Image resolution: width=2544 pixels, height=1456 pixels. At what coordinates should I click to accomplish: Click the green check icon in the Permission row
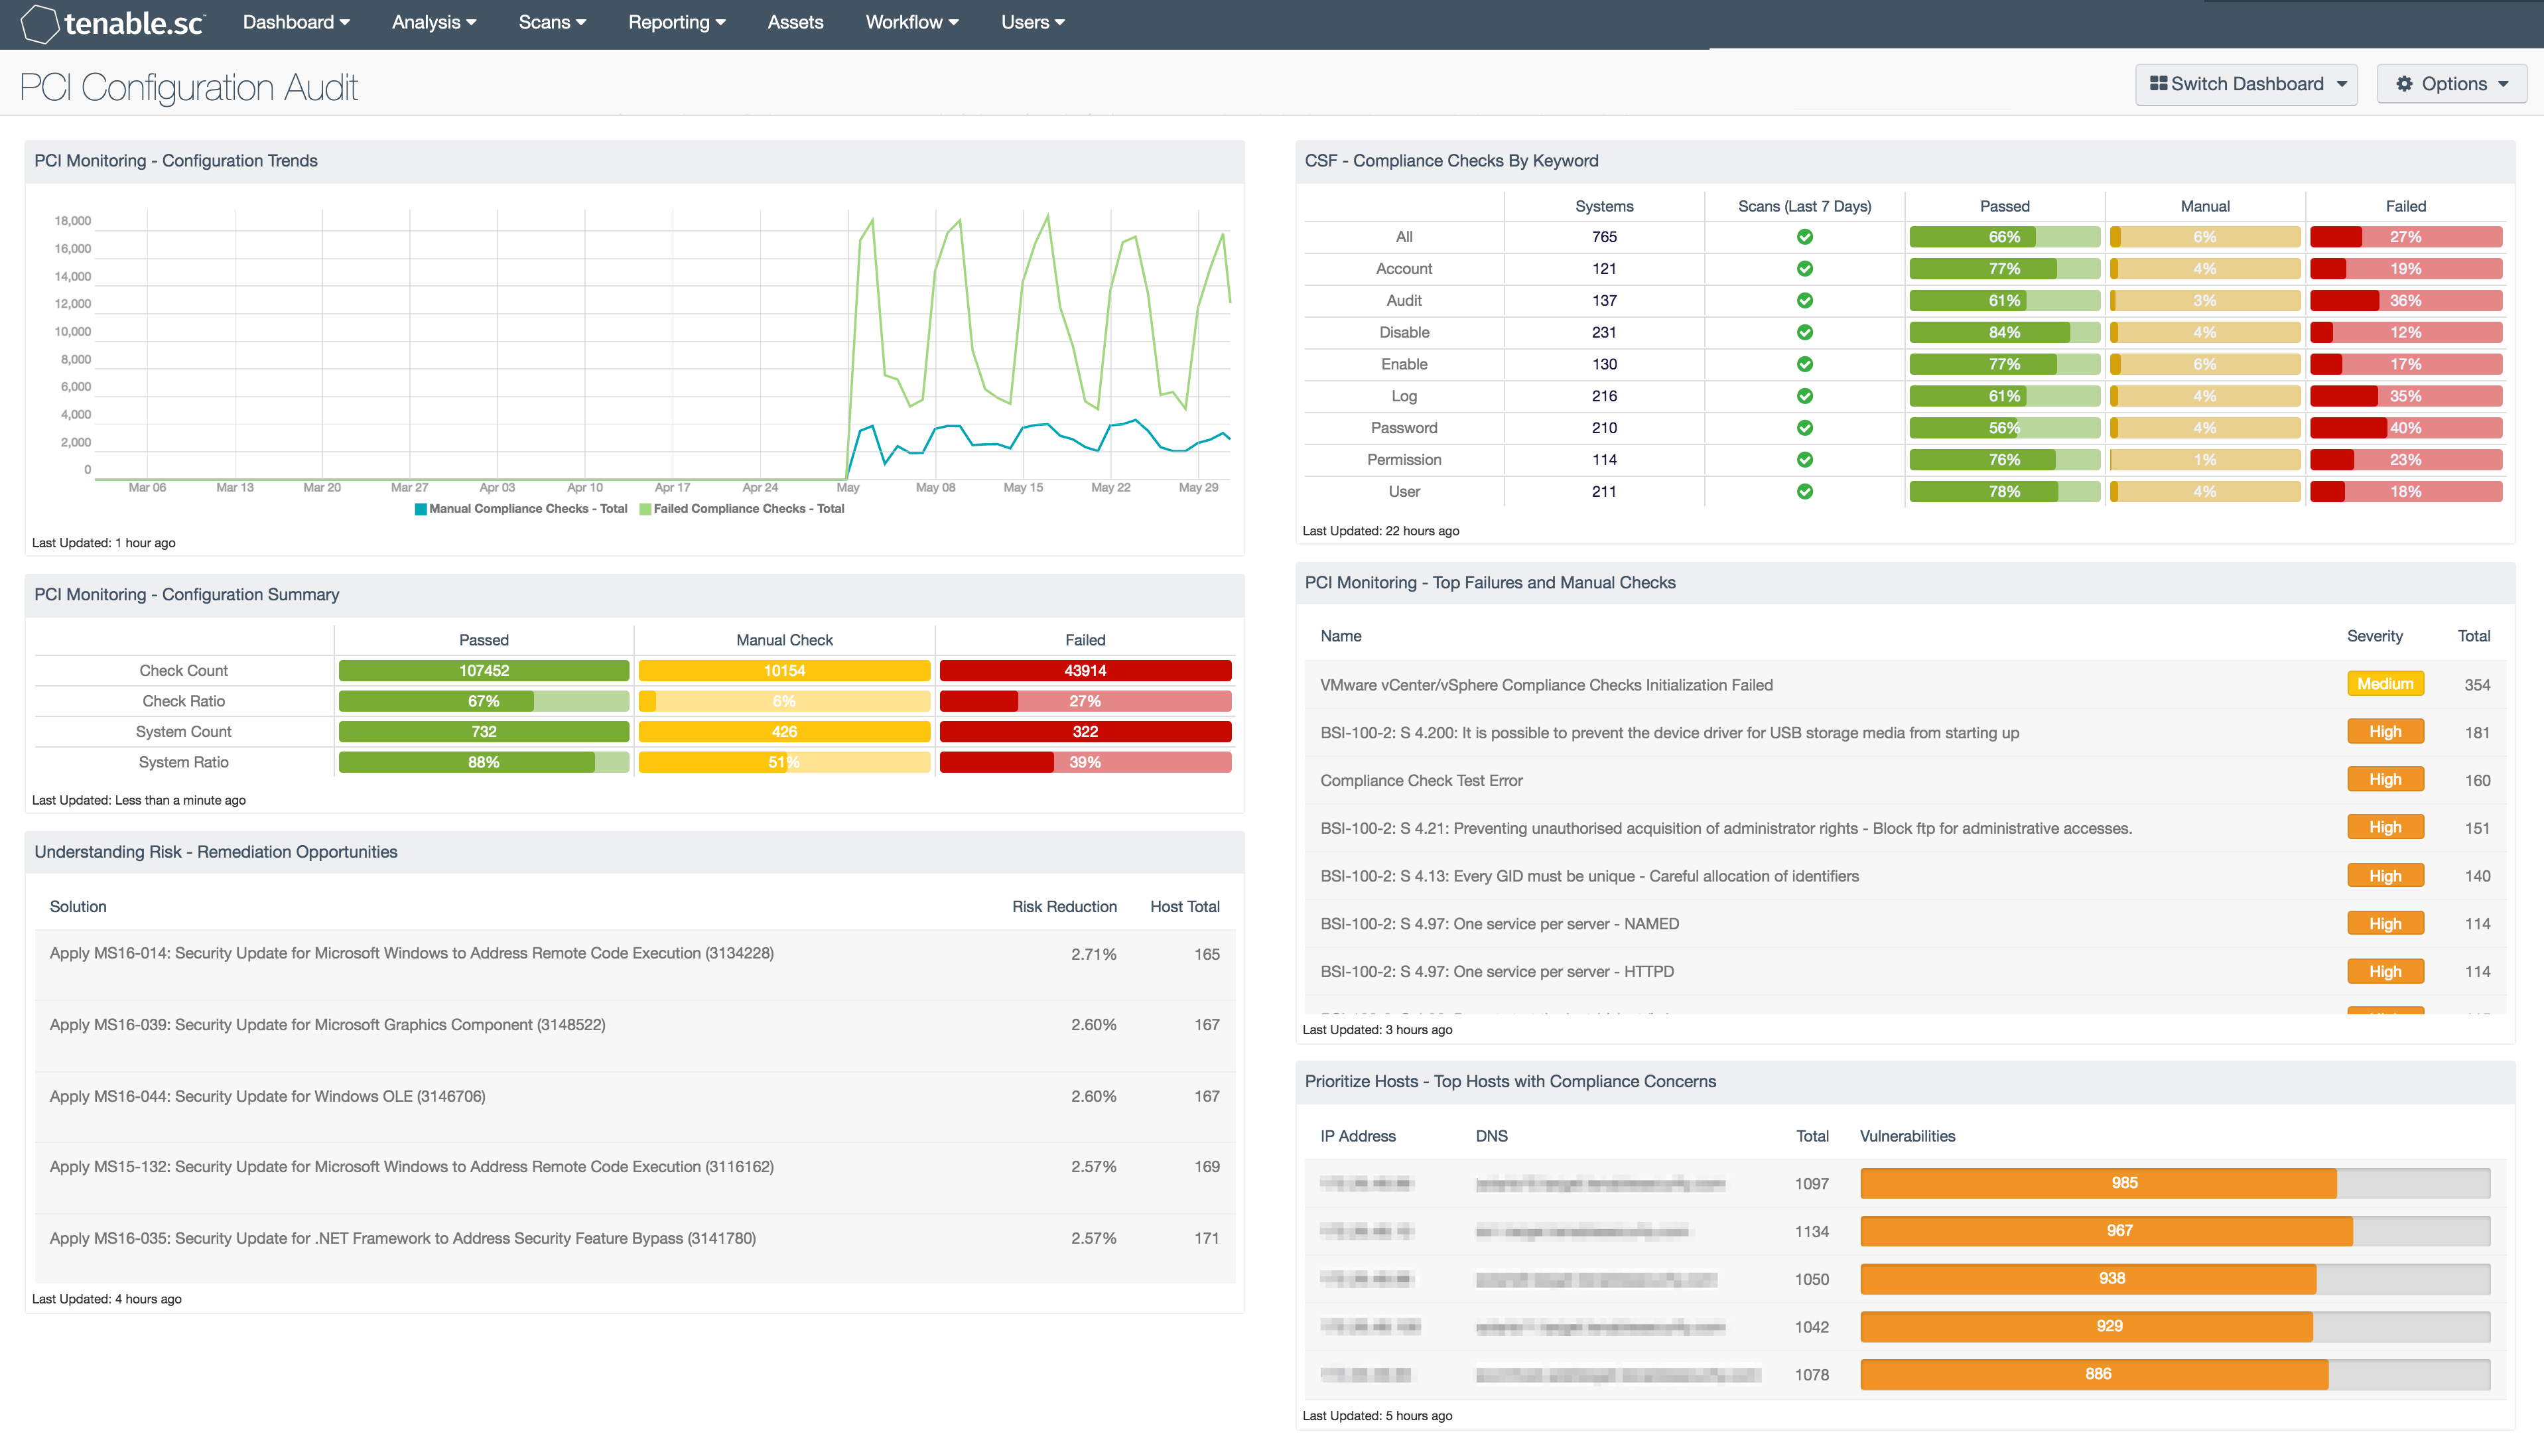(x=1804, y=460)
